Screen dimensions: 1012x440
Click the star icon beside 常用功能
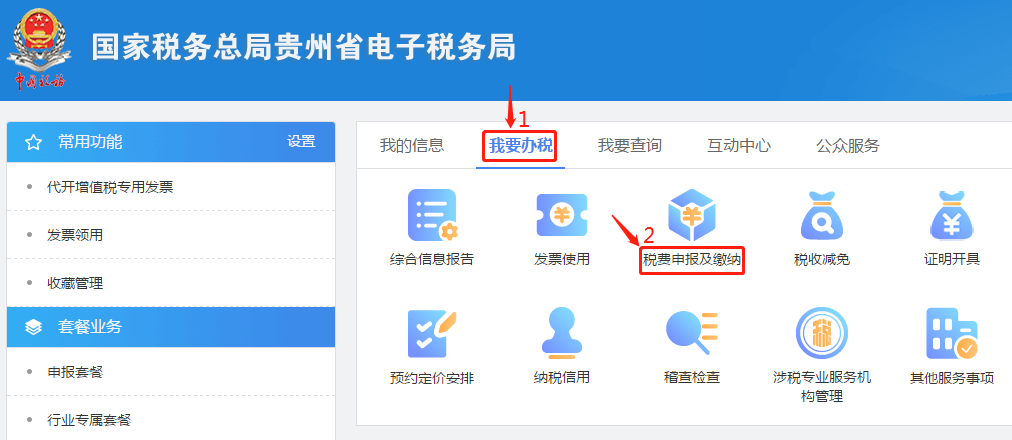[33, 143]
